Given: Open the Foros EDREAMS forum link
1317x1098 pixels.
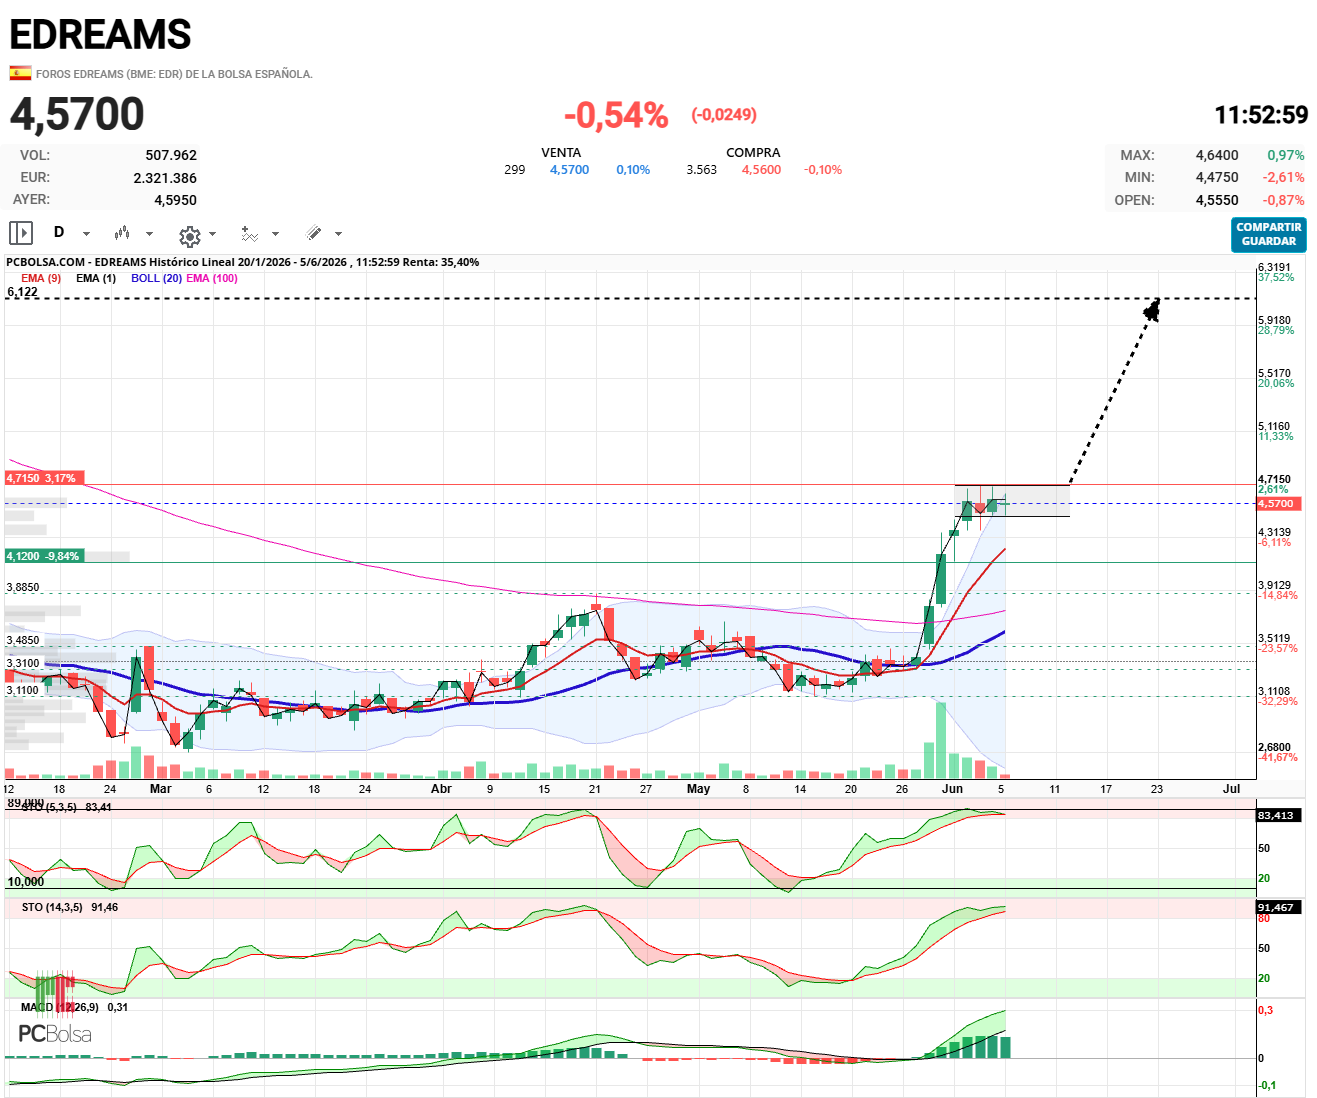Looking at the screenshot, I should (174, 74).
